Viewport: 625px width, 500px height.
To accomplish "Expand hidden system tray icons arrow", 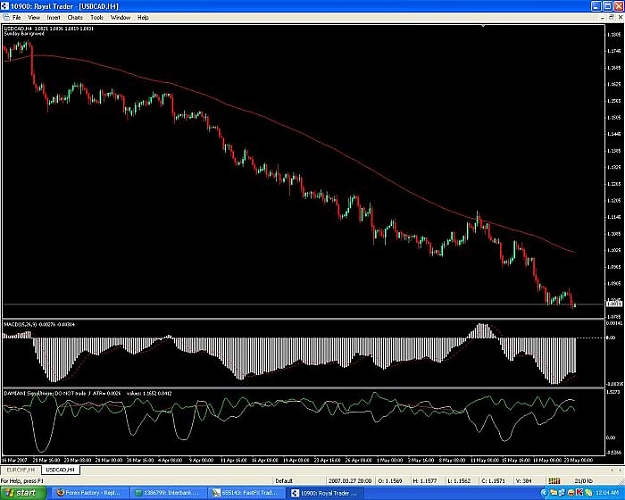I will [544, 493].
